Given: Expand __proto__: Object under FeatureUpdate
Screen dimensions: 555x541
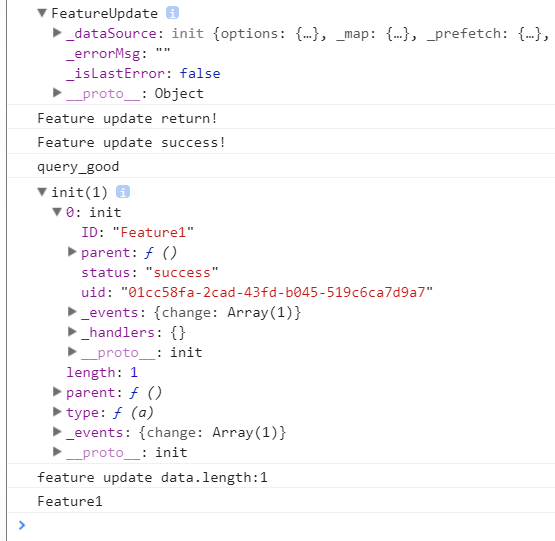Looking at the screenshot, I should [57, 93].
